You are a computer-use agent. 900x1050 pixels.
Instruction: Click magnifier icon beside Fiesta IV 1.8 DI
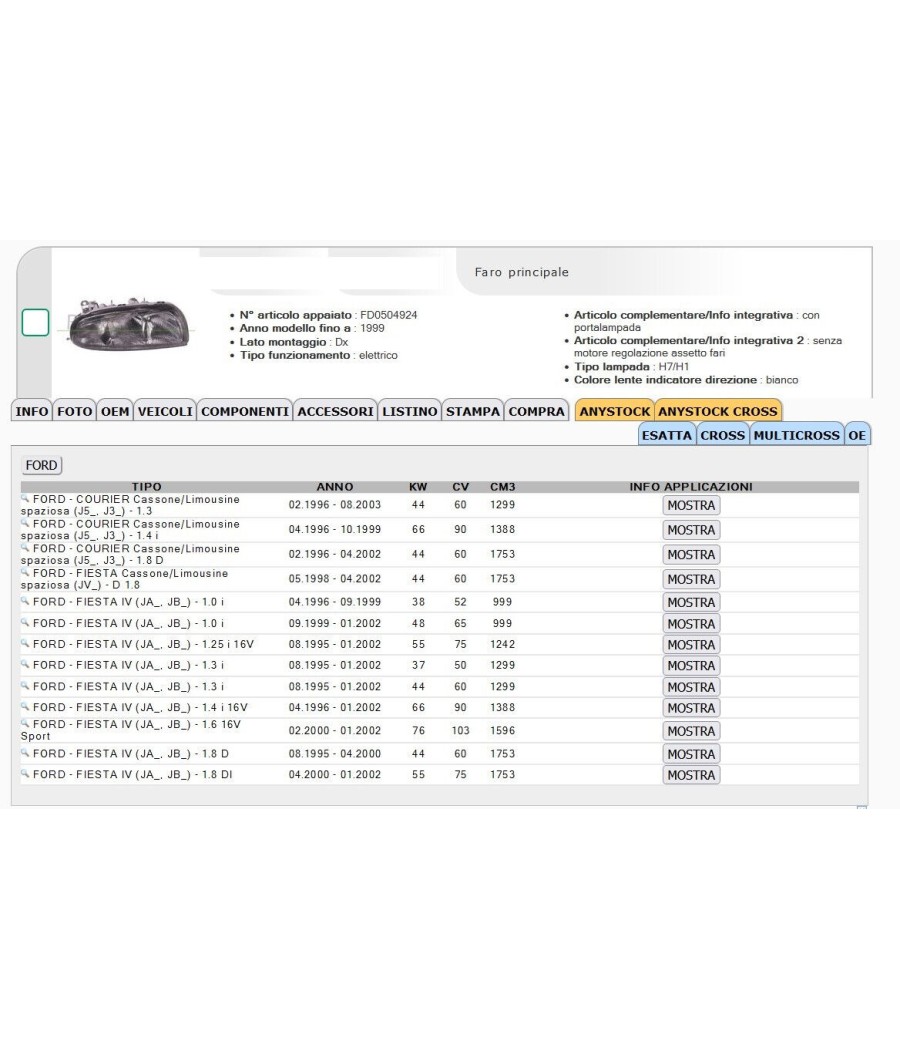pyautogui.click(x=25, y=773)
